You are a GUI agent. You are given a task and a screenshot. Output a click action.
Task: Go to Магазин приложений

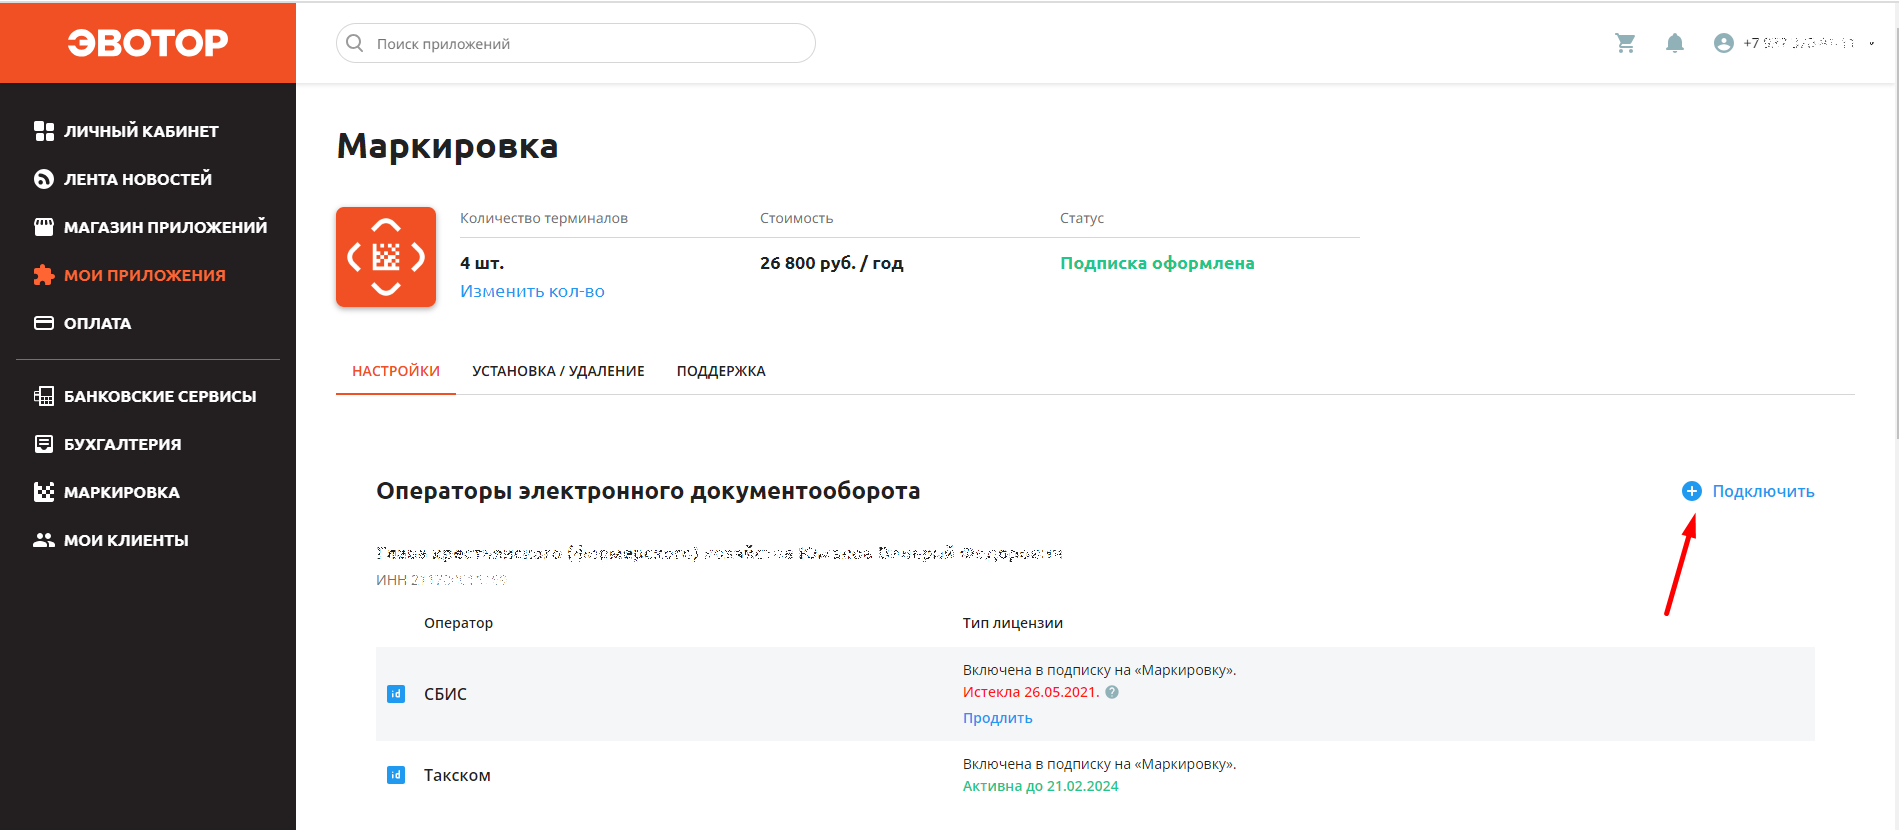pos(165,227)
